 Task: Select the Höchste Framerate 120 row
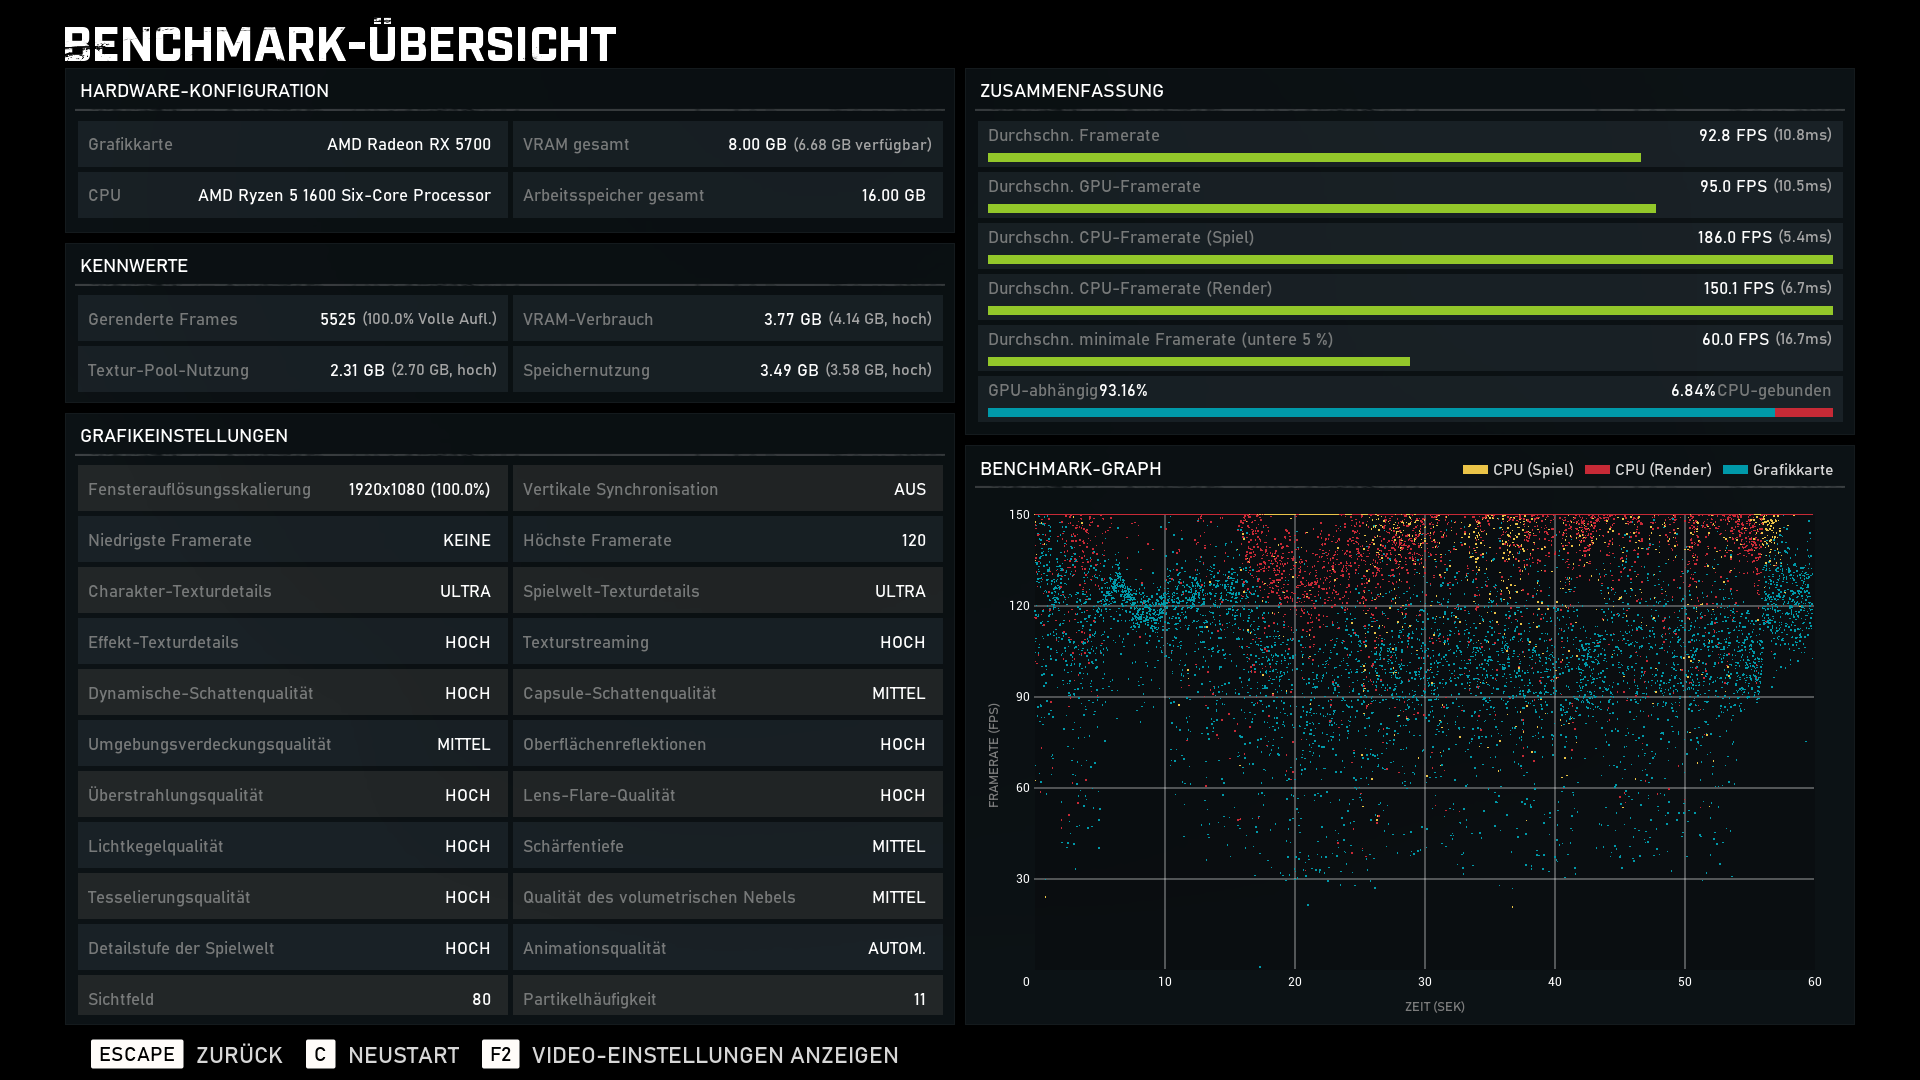[727, 540]
